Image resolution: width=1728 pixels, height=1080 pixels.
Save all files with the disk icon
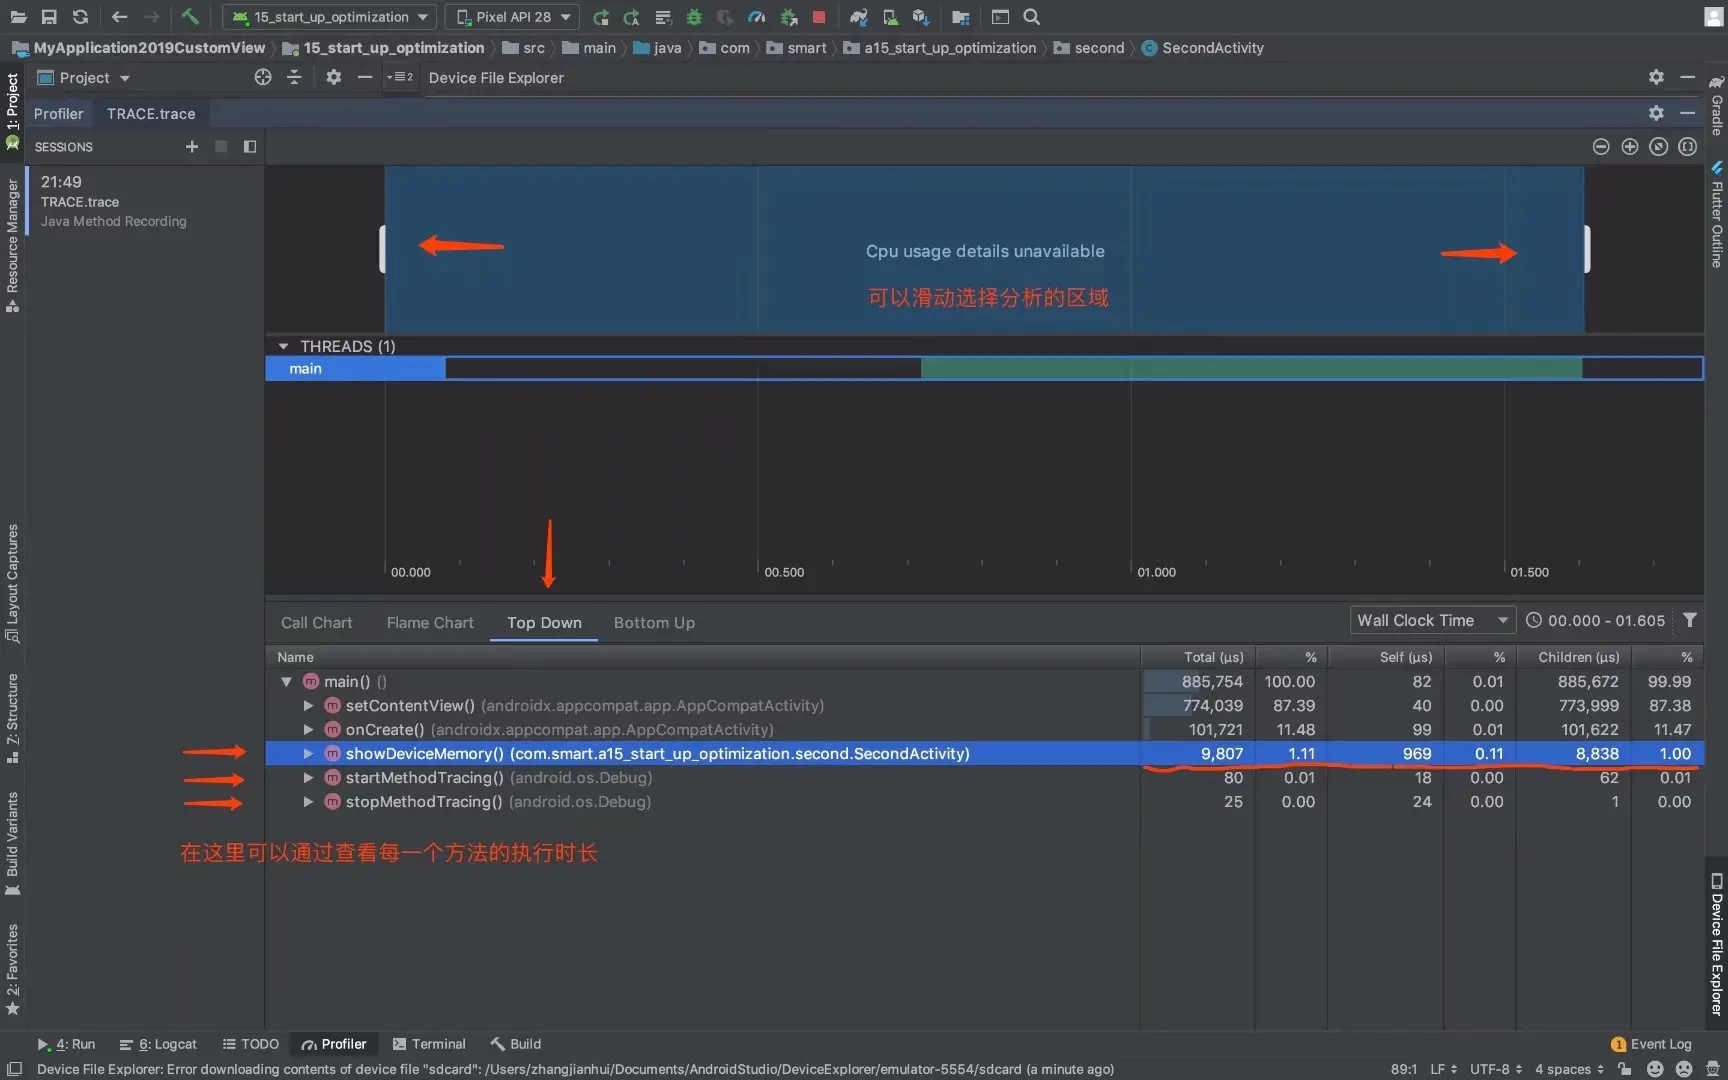pos(49,17)
